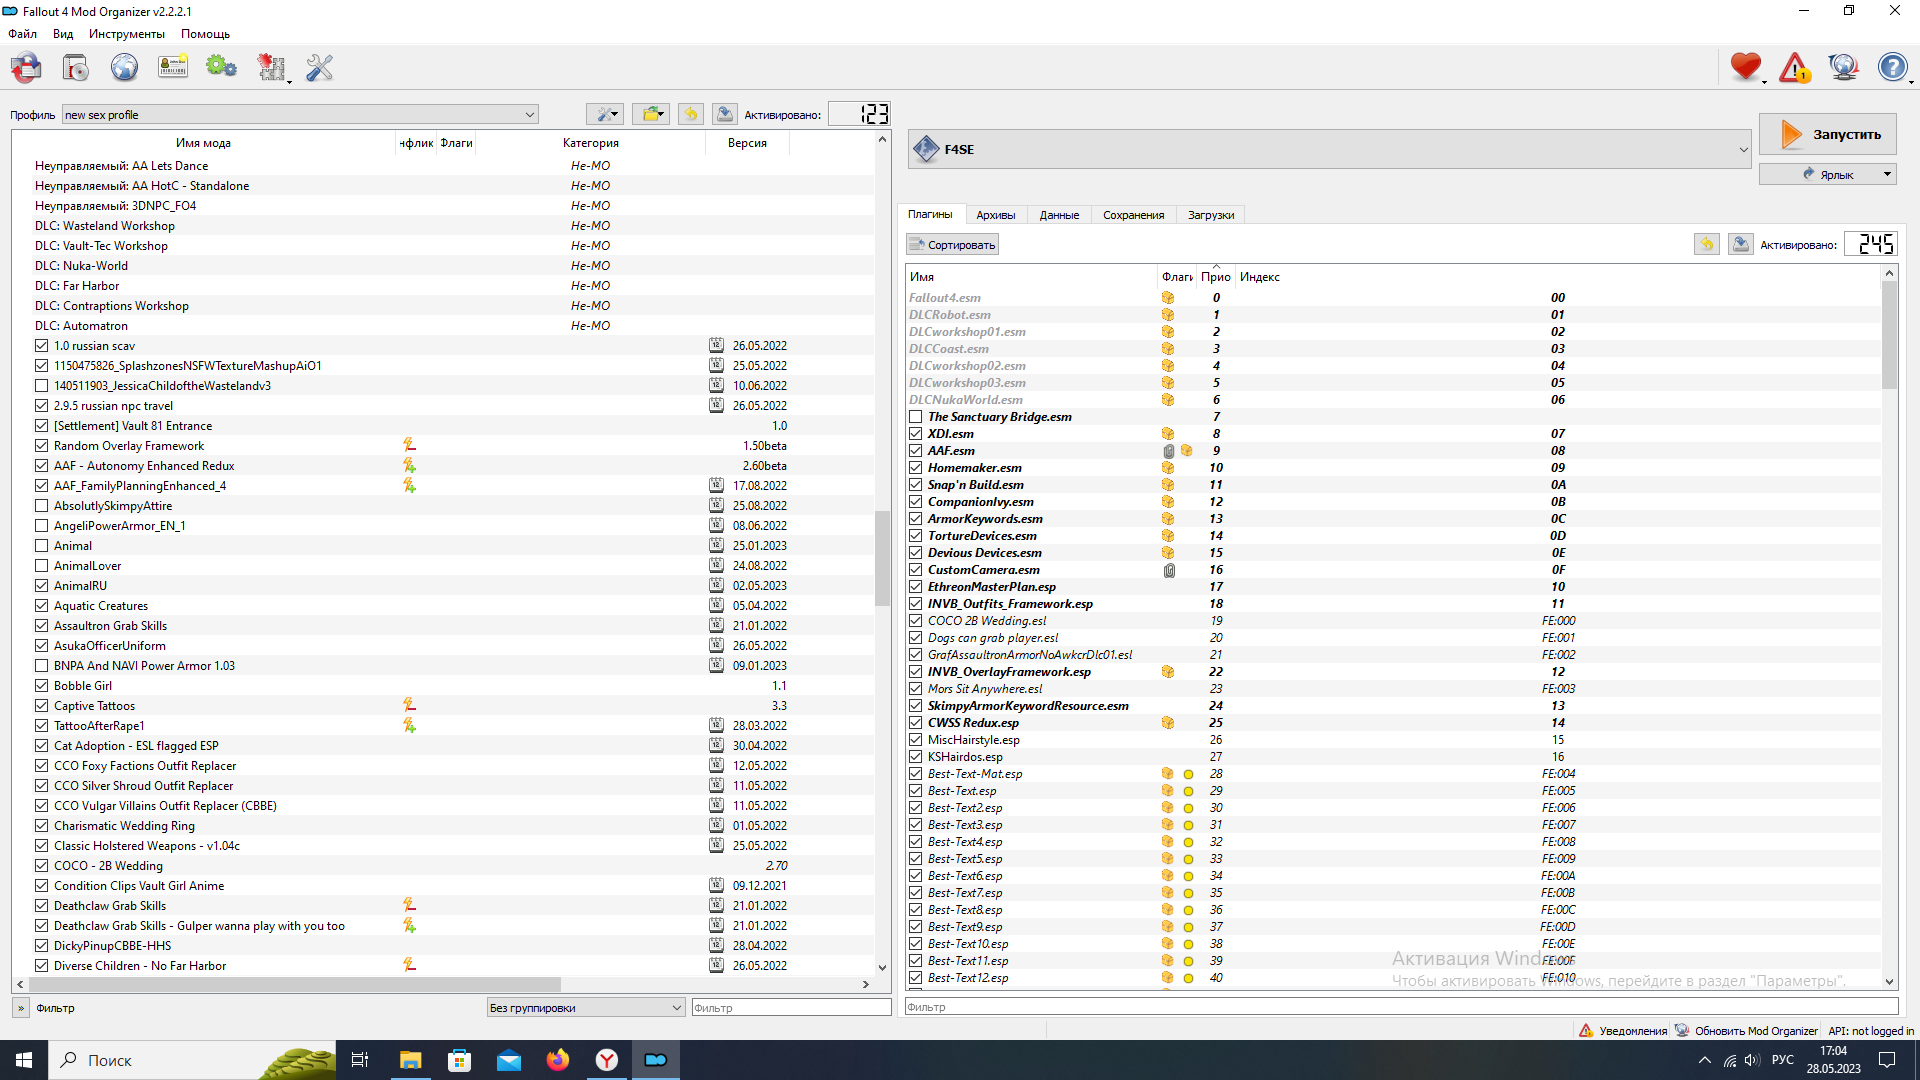Open the Инструменты menu
The height and width of the screenshot is (1080, 1920).
(x=126, y=34)
